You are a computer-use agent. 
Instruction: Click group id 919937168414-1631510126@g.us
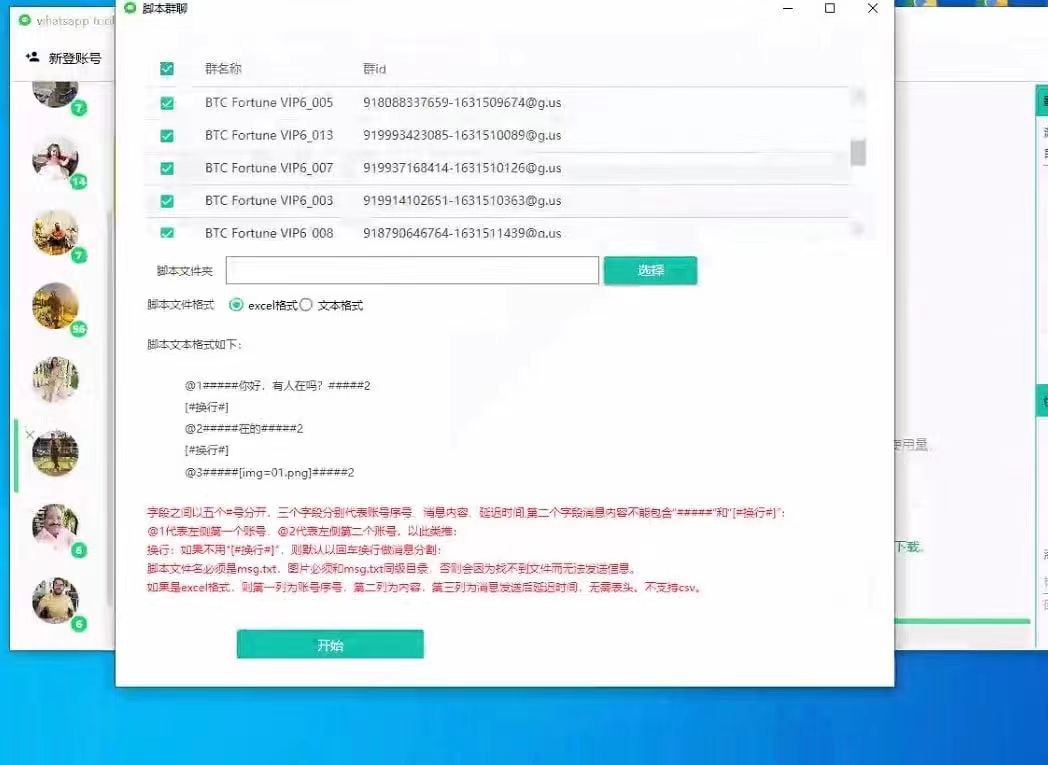pos(462,168)
